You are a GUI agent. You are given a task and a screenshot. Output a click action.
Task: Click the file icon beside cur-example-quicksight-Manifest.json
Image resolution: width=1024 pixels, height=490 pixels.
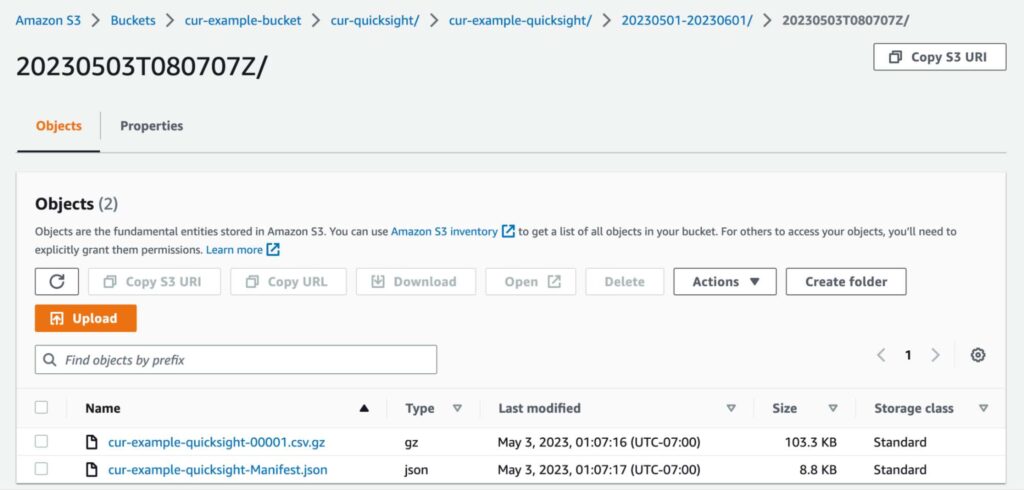(93, 470)
